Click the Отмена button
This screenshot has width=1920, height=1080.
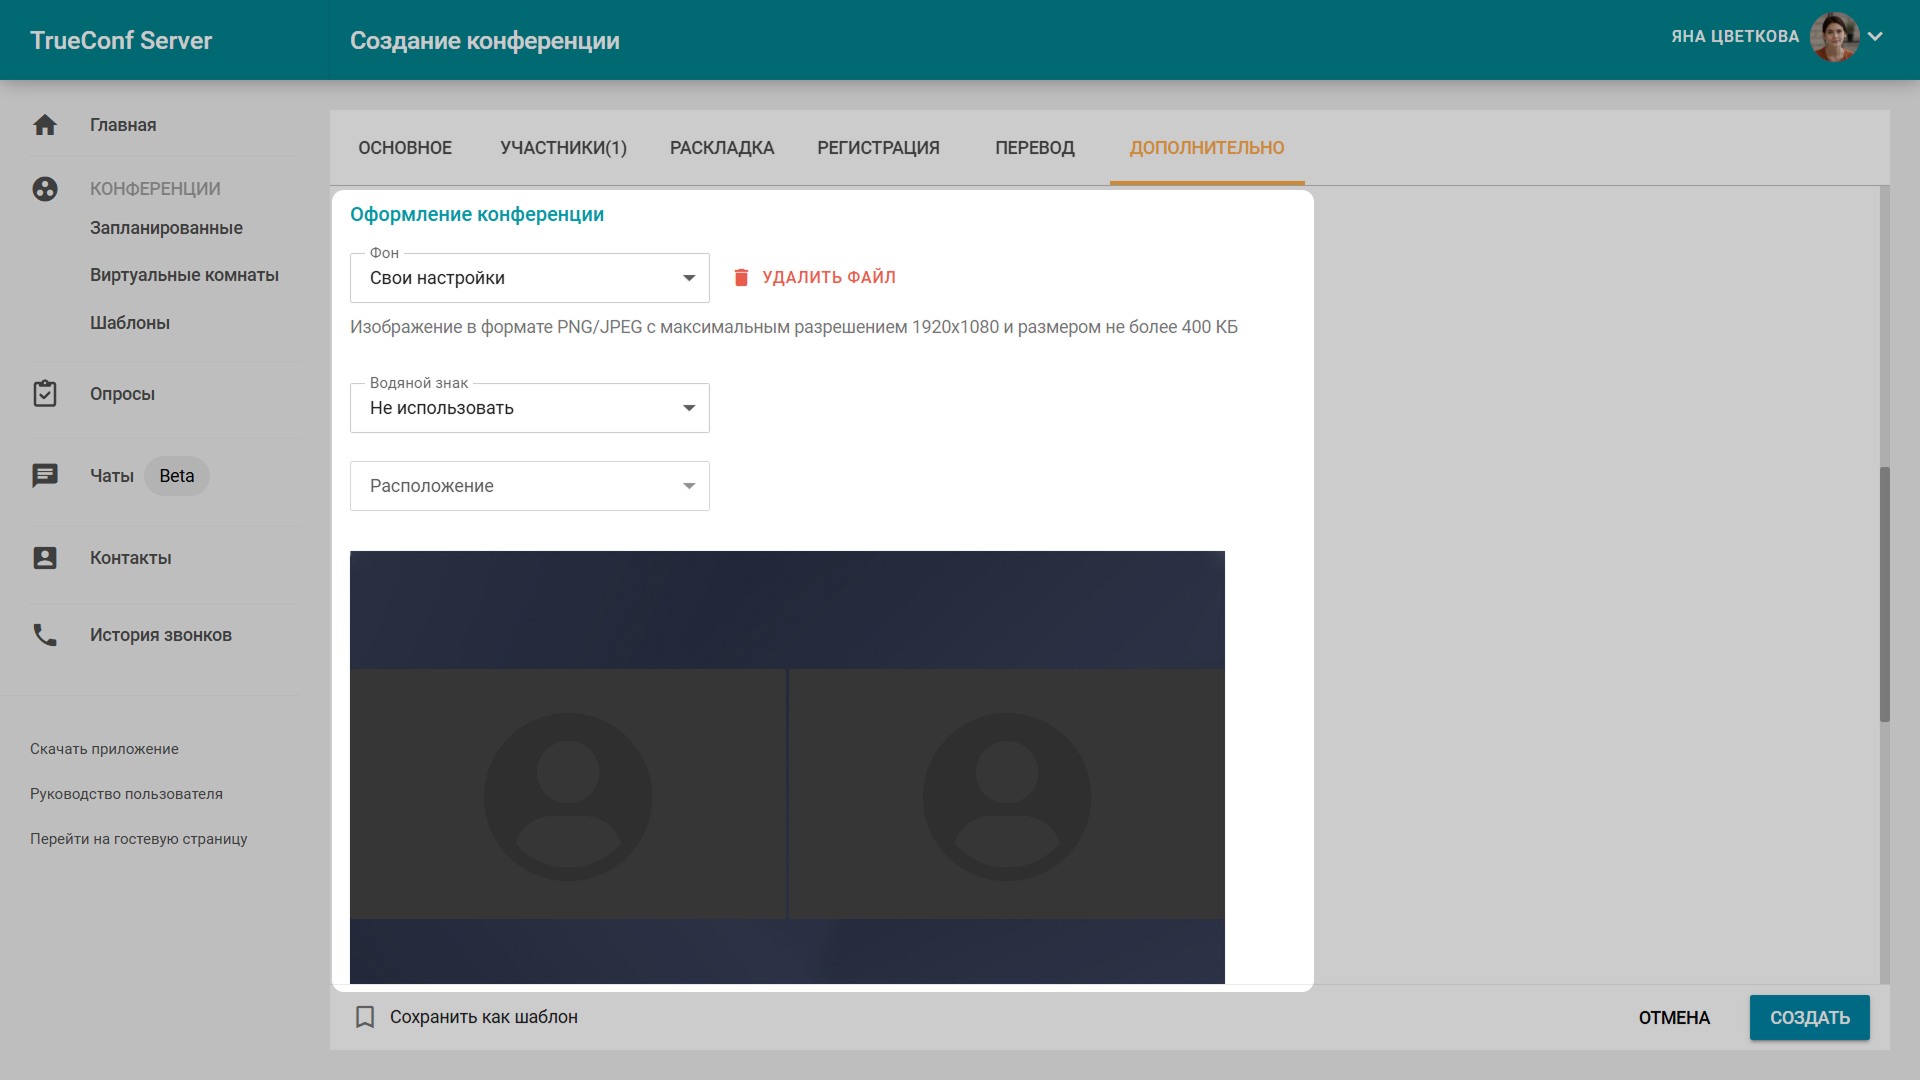pos(1674,1018)
